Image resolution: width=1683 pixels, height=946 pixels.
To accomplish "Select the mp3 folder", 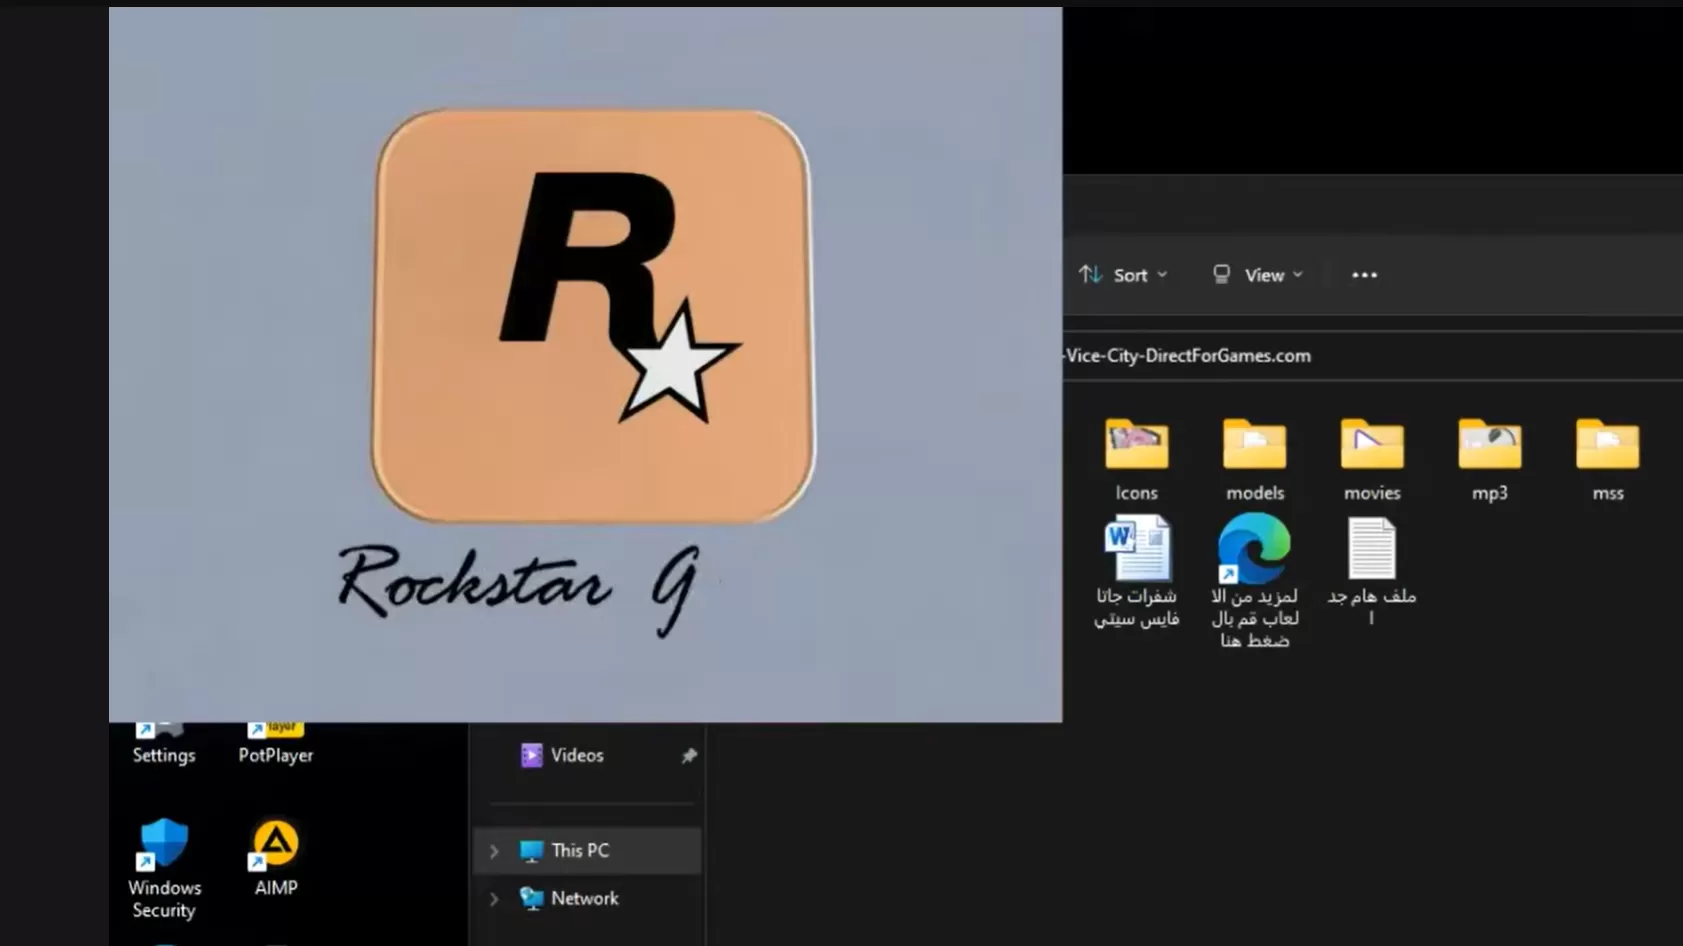I will click(1489, 459).
